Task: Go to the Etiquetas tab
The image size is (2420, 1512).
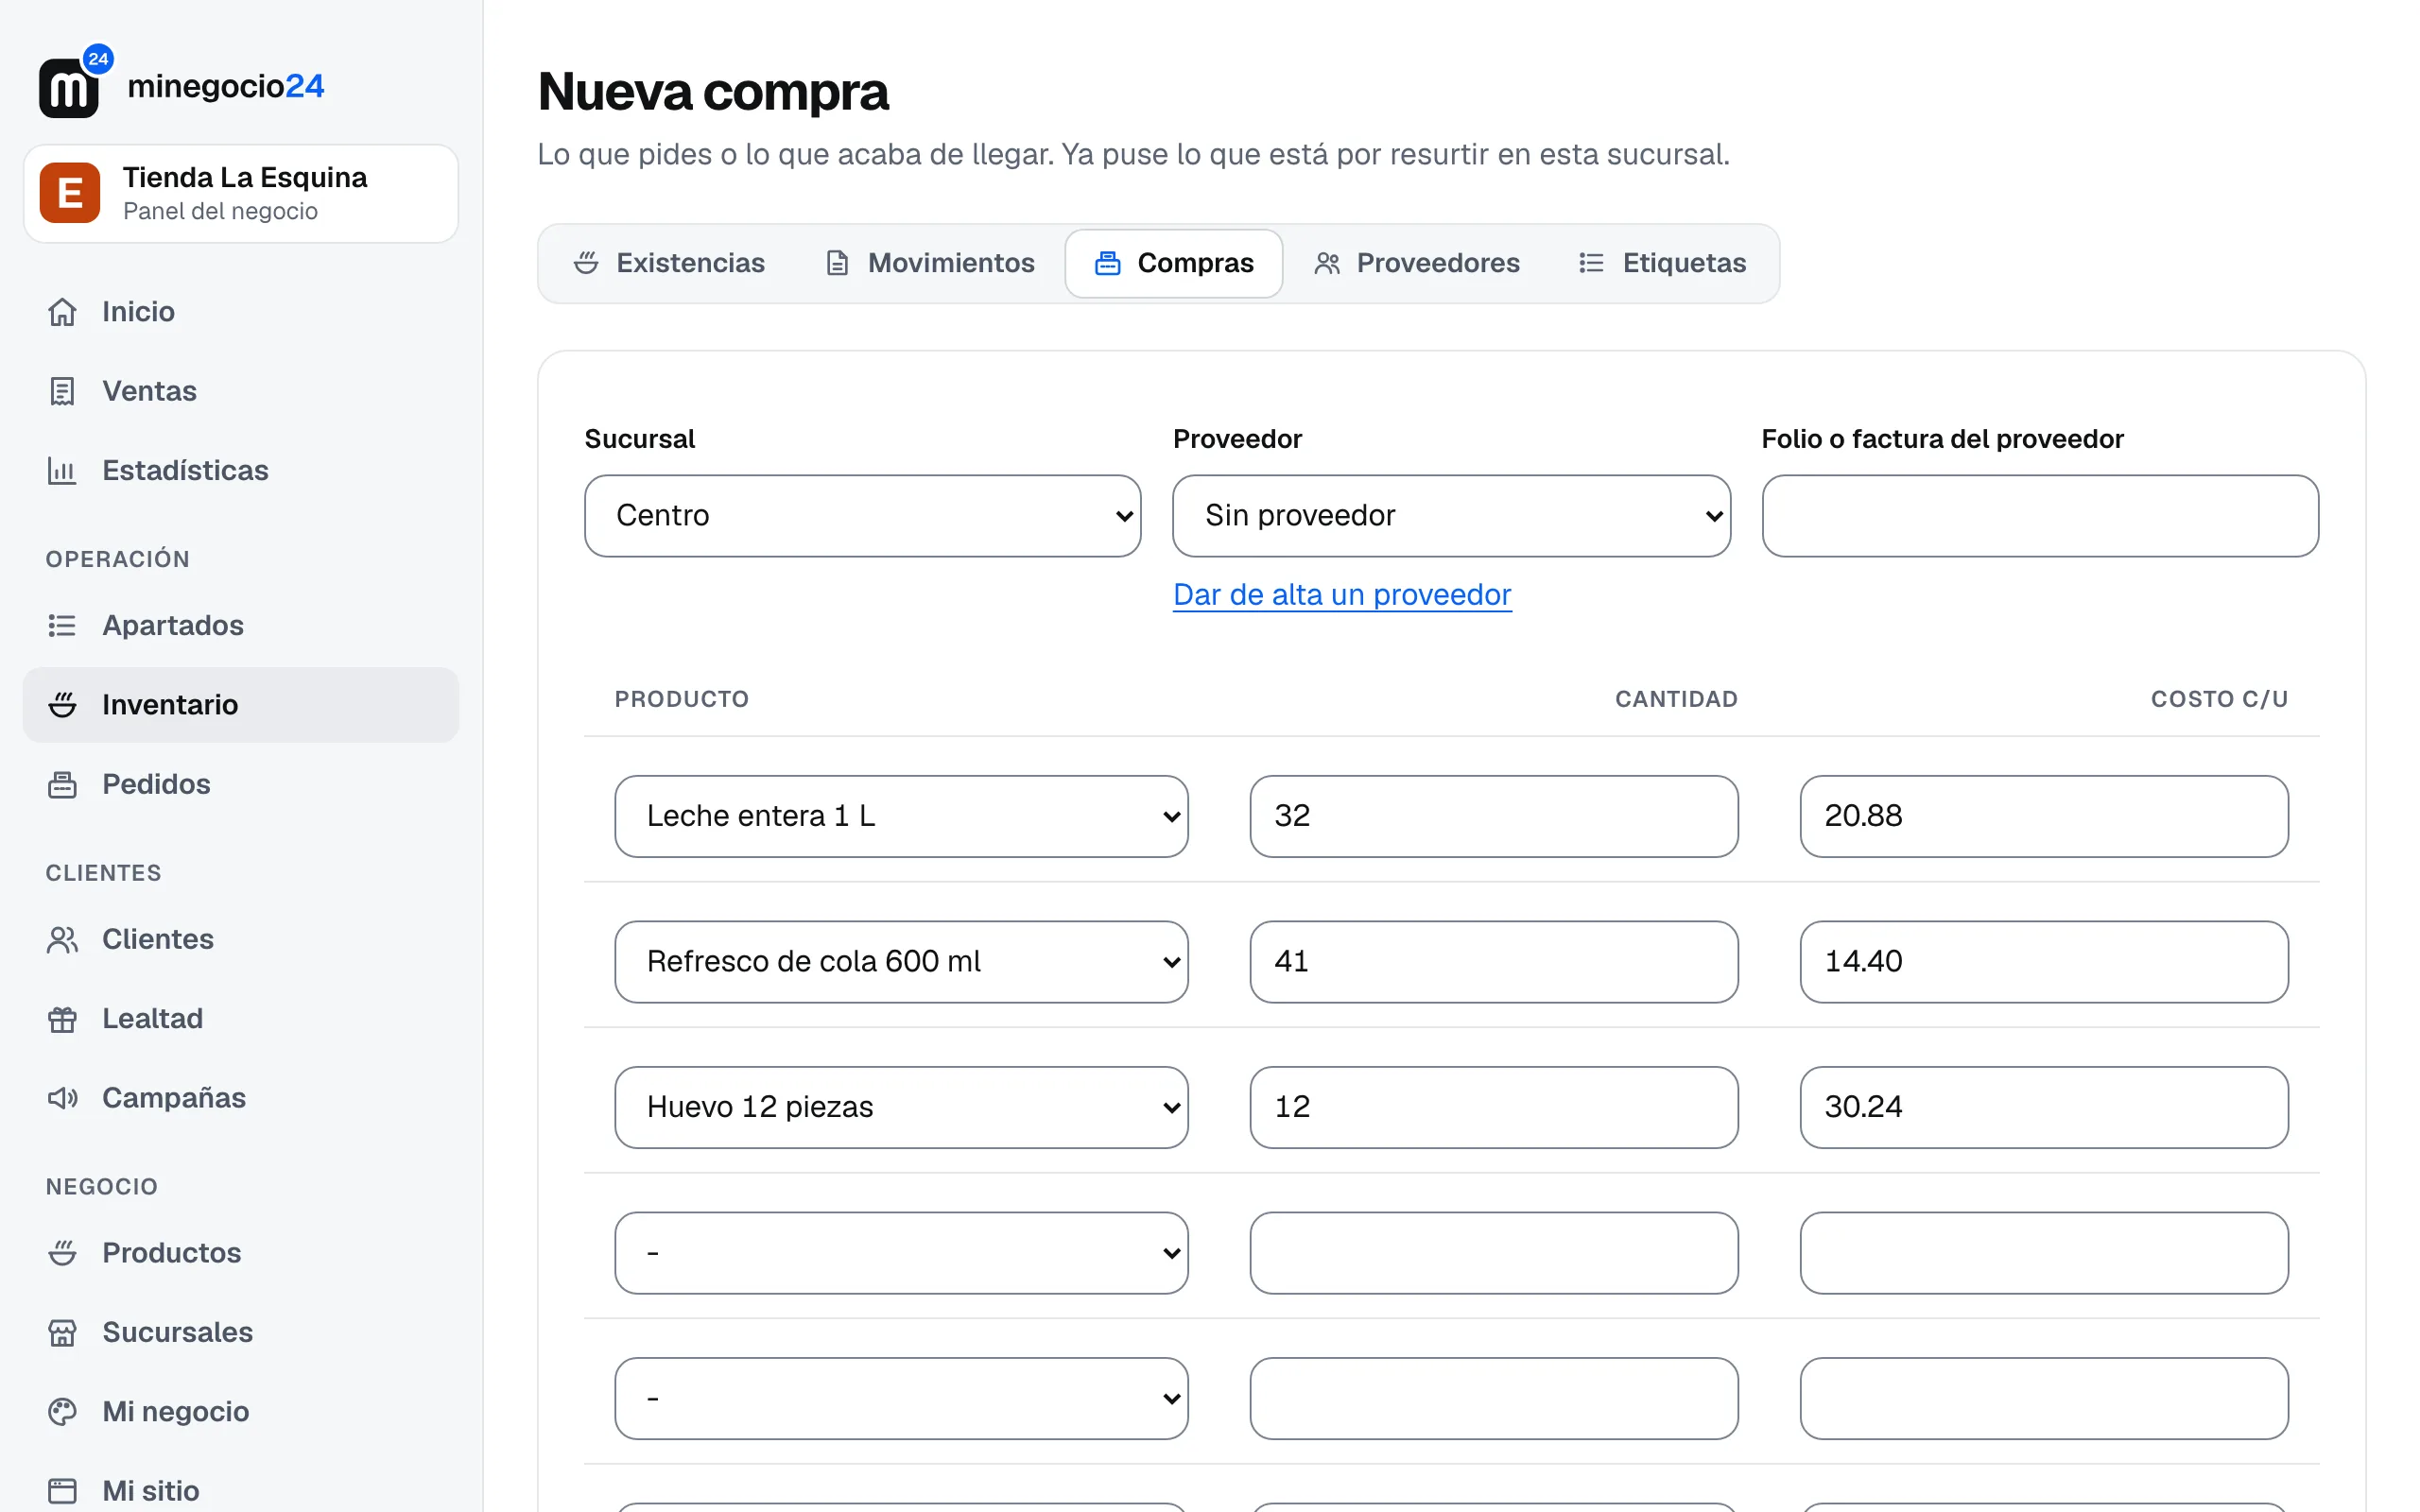Action: pos(1662,263)
